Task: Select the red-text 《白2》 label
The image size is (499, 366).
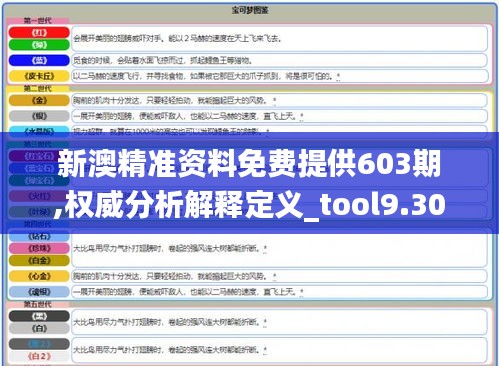Action: [x=39, y=356]
